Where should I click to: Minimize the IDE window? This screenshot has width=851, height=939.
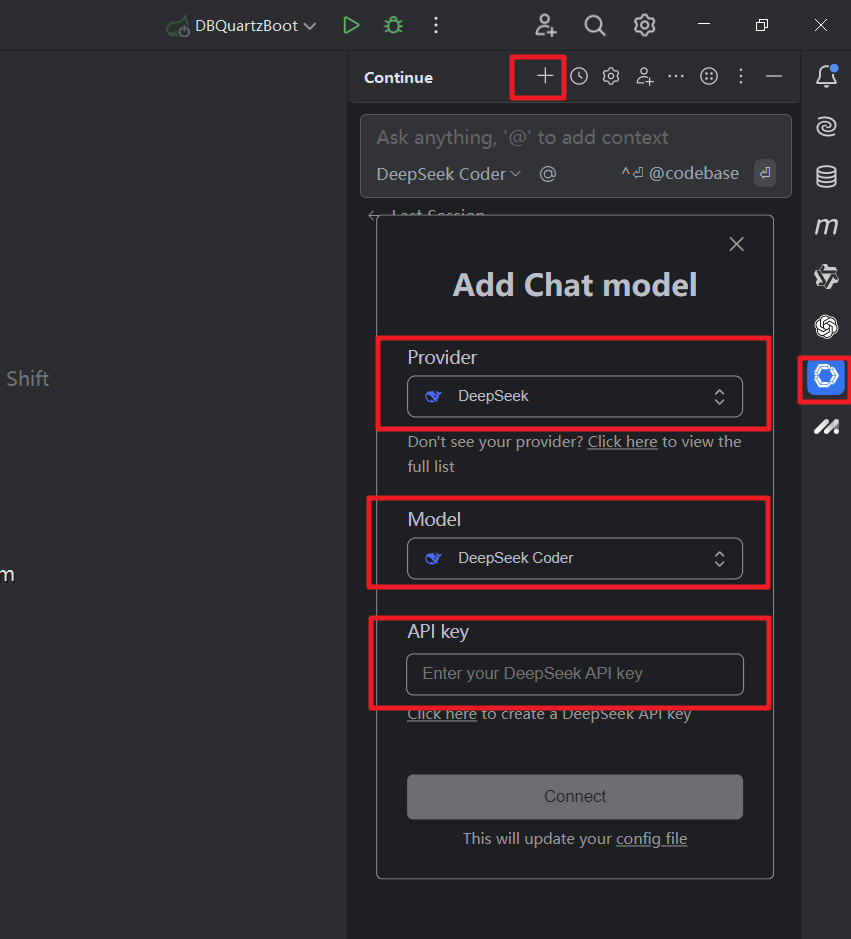click(x=704, y=25)
